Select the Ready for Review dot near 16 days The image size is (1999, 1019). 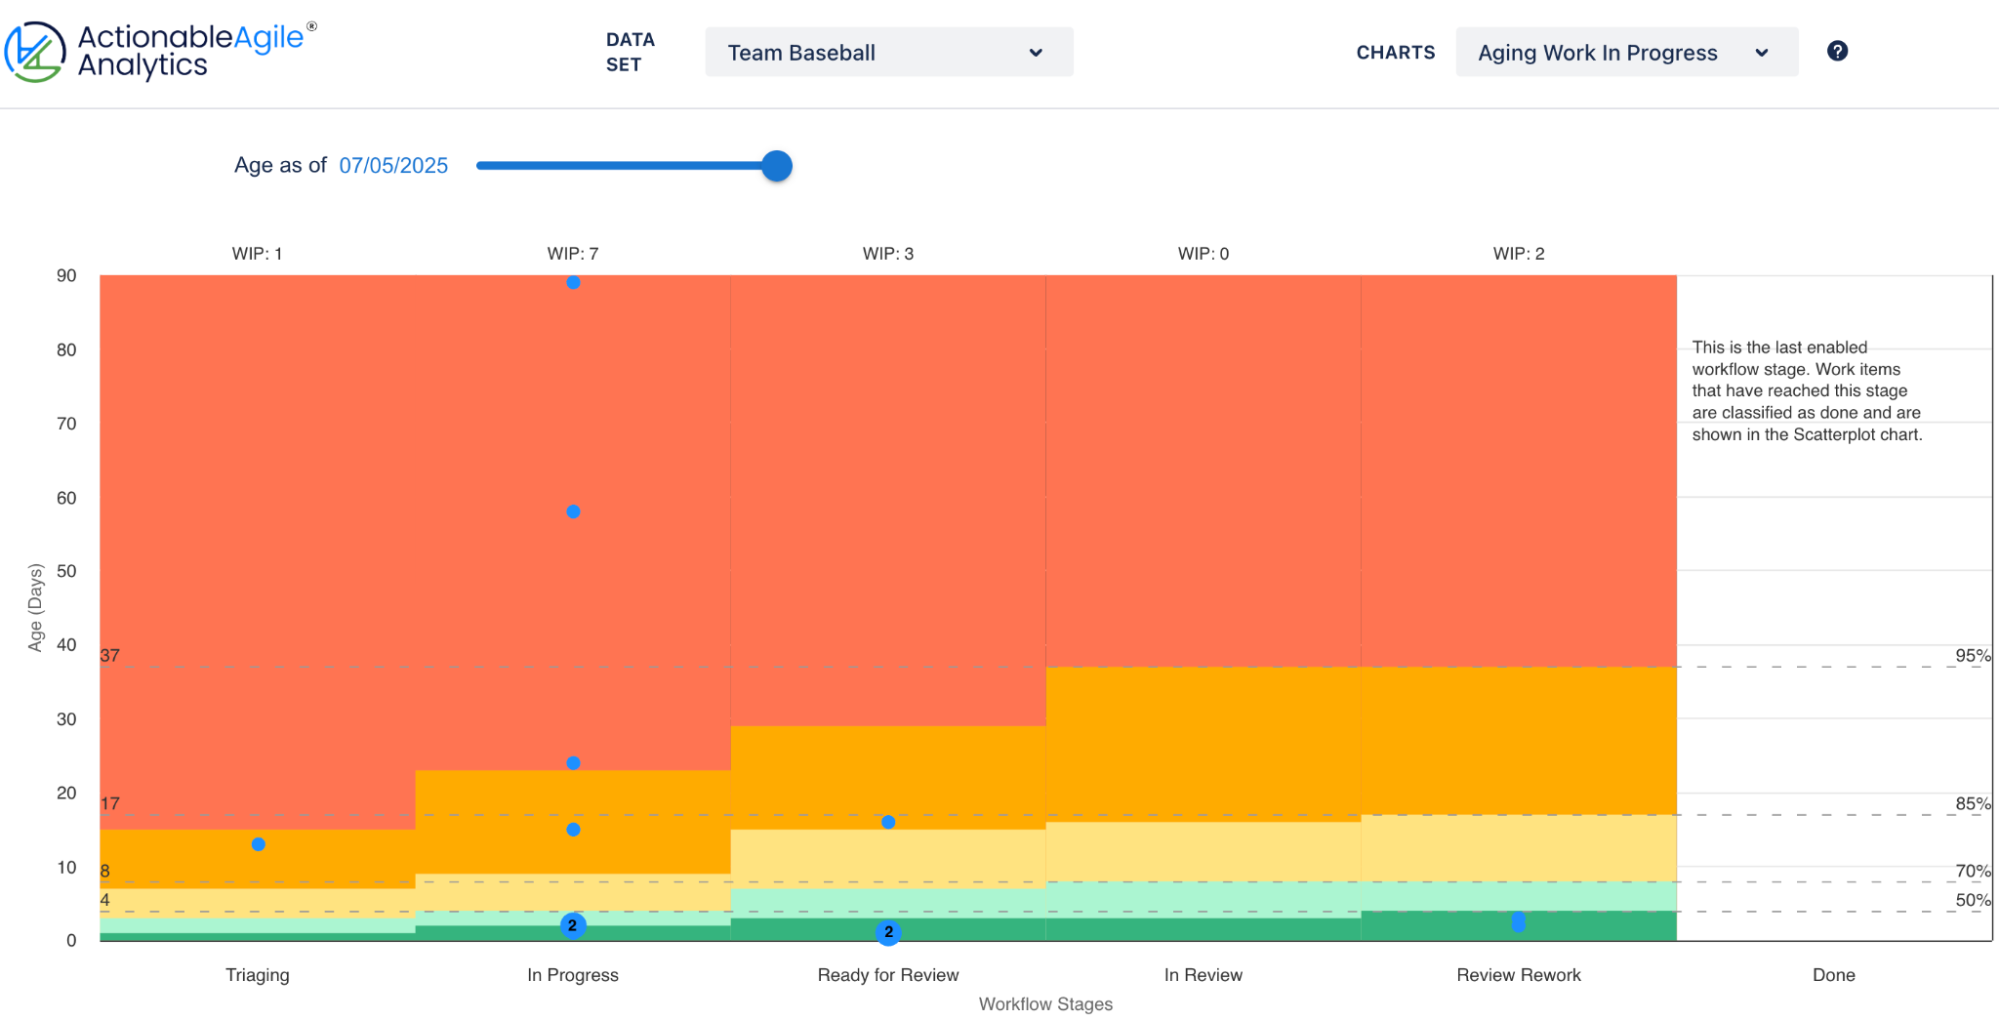pos(888,822)
